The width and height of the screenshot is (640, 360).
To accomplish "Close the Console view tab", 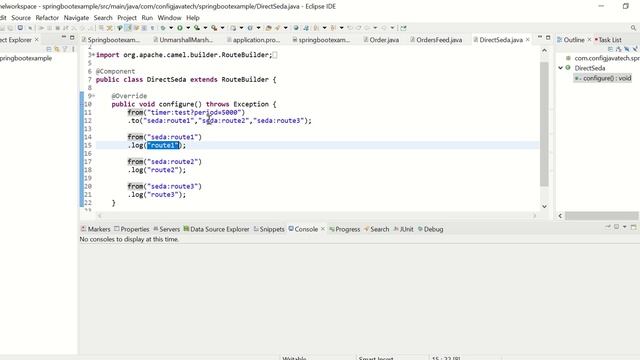I will tap(322, 229).
